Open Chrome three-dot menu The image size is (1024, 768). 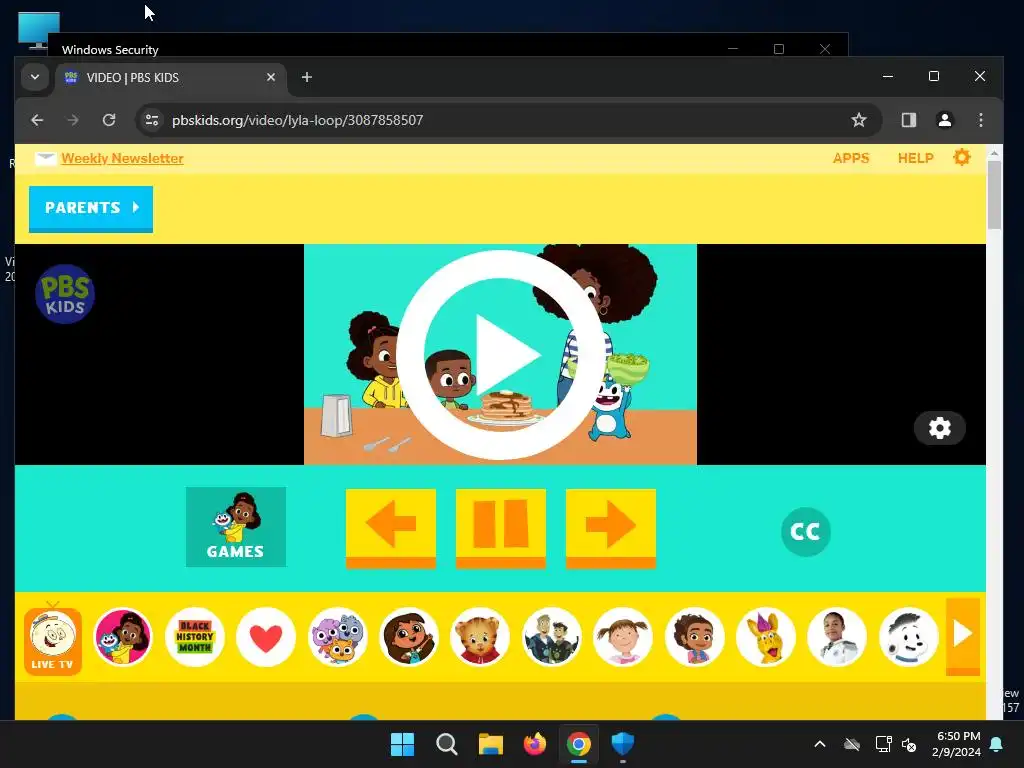tap(980, 120)
